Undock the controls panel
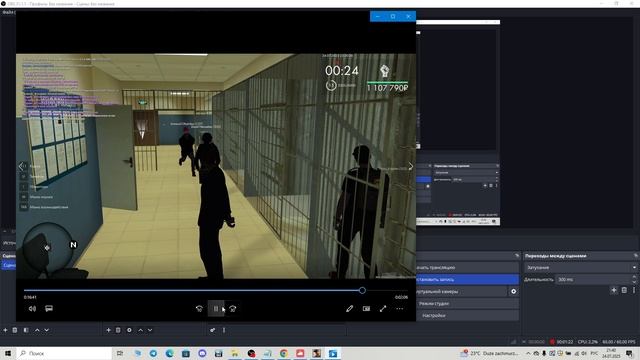This screenshot has height=360, width=640. [x=517, y=256]
